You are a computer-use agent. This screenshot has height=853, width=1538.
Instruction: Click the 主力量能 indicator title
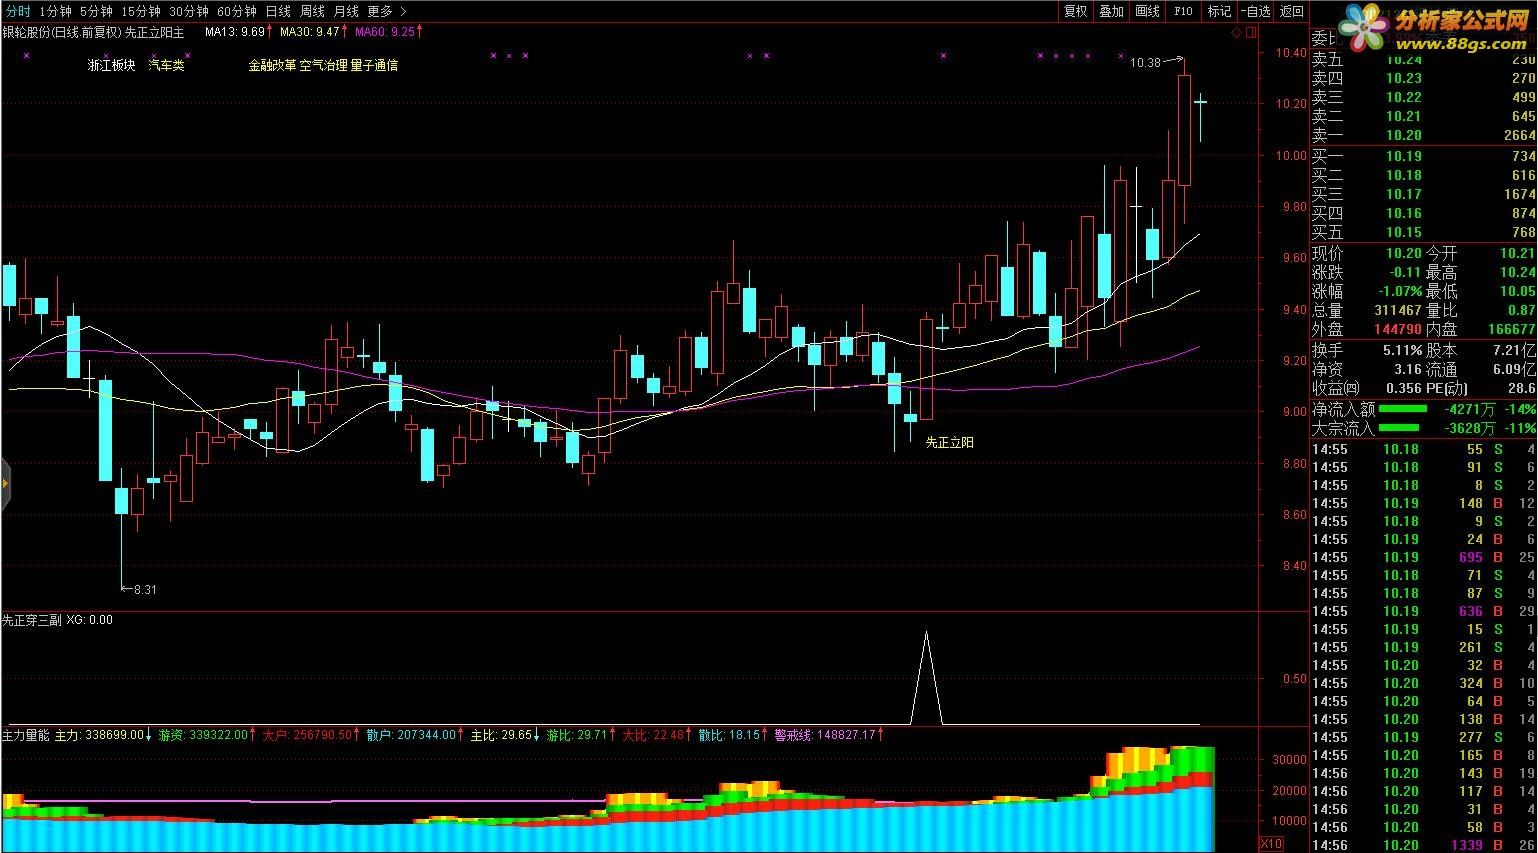pos(25,735)
